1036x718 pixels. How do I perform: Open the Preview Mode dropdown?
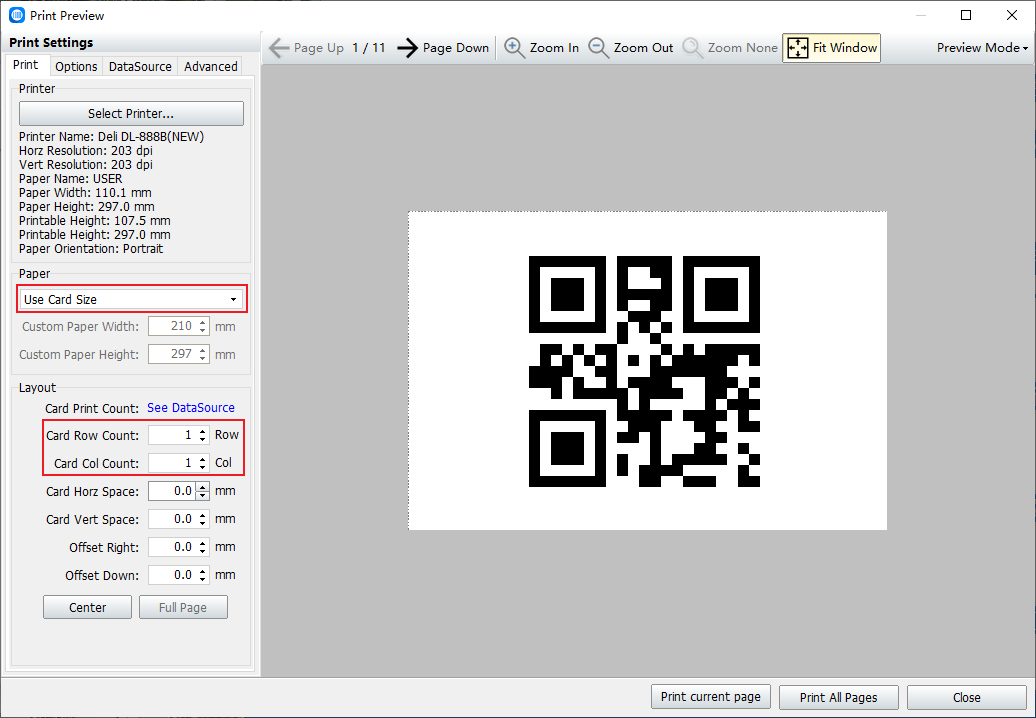982,48
